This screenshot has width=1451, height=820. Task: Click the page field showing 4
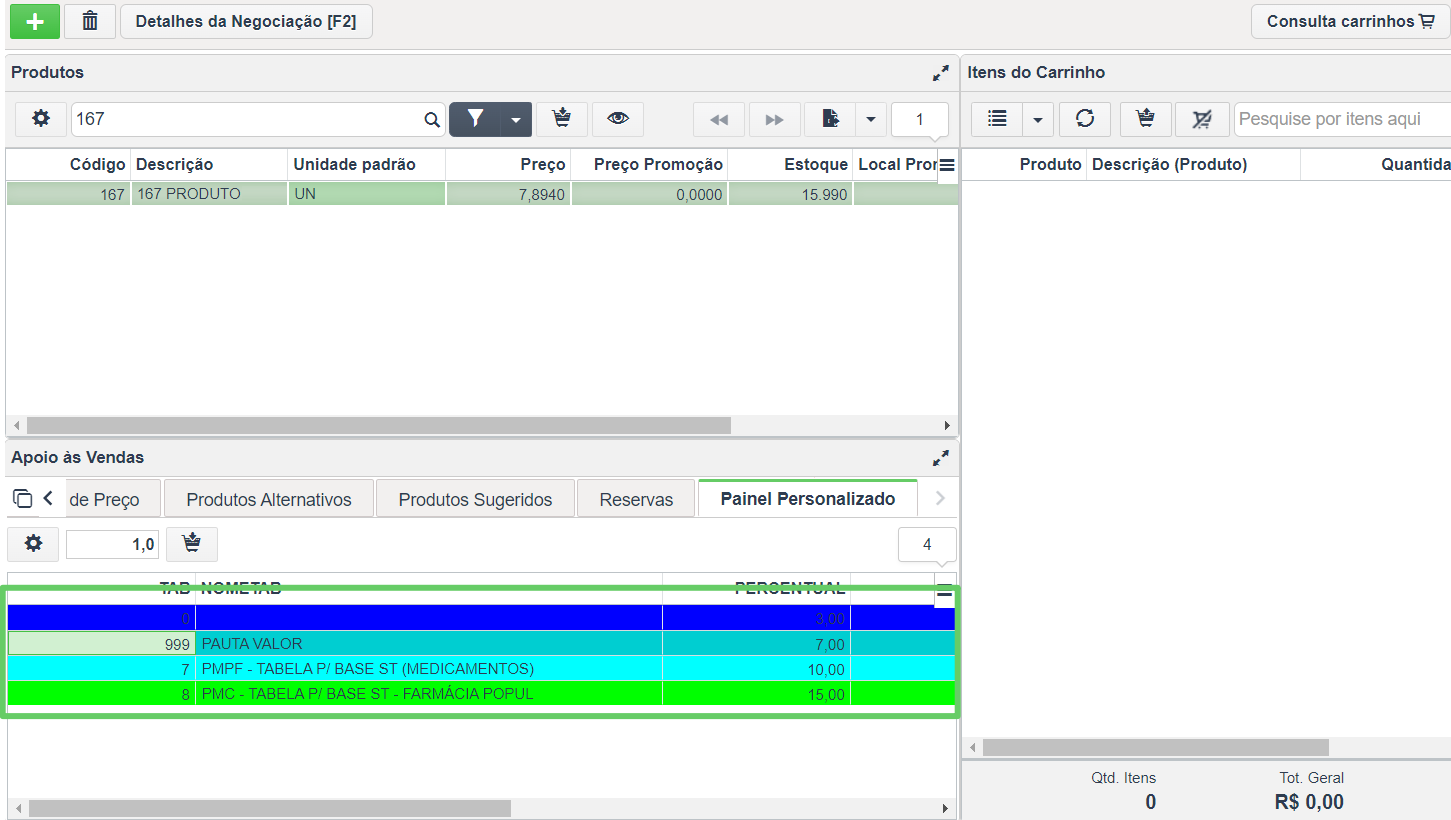point(927,544)
